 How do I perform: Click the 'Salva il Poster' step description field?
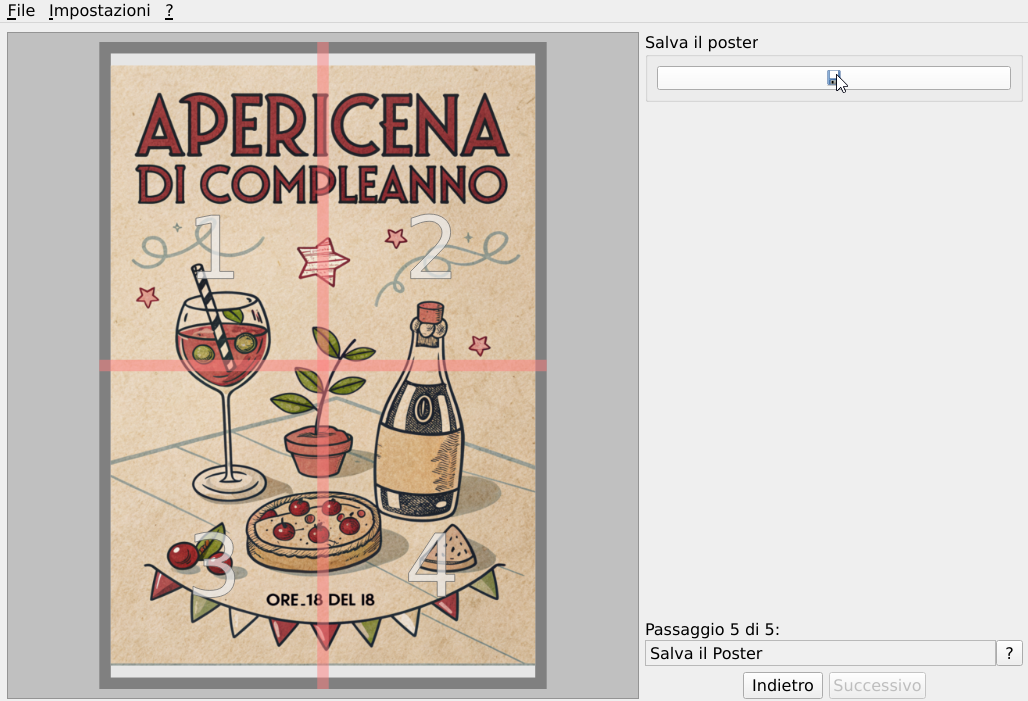pyautogui.click(x=819, y=653)
